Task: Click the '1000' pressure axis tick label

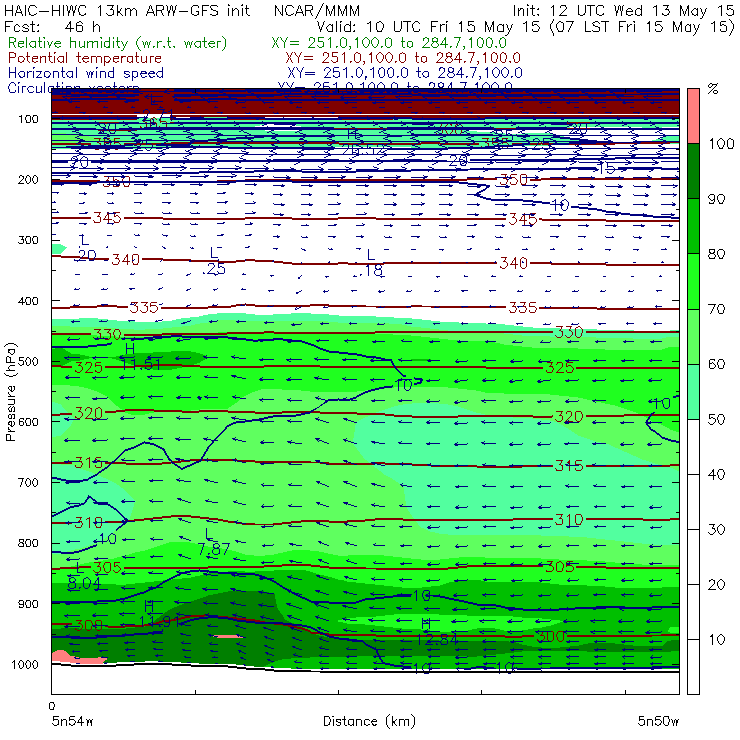Action: 25,664
